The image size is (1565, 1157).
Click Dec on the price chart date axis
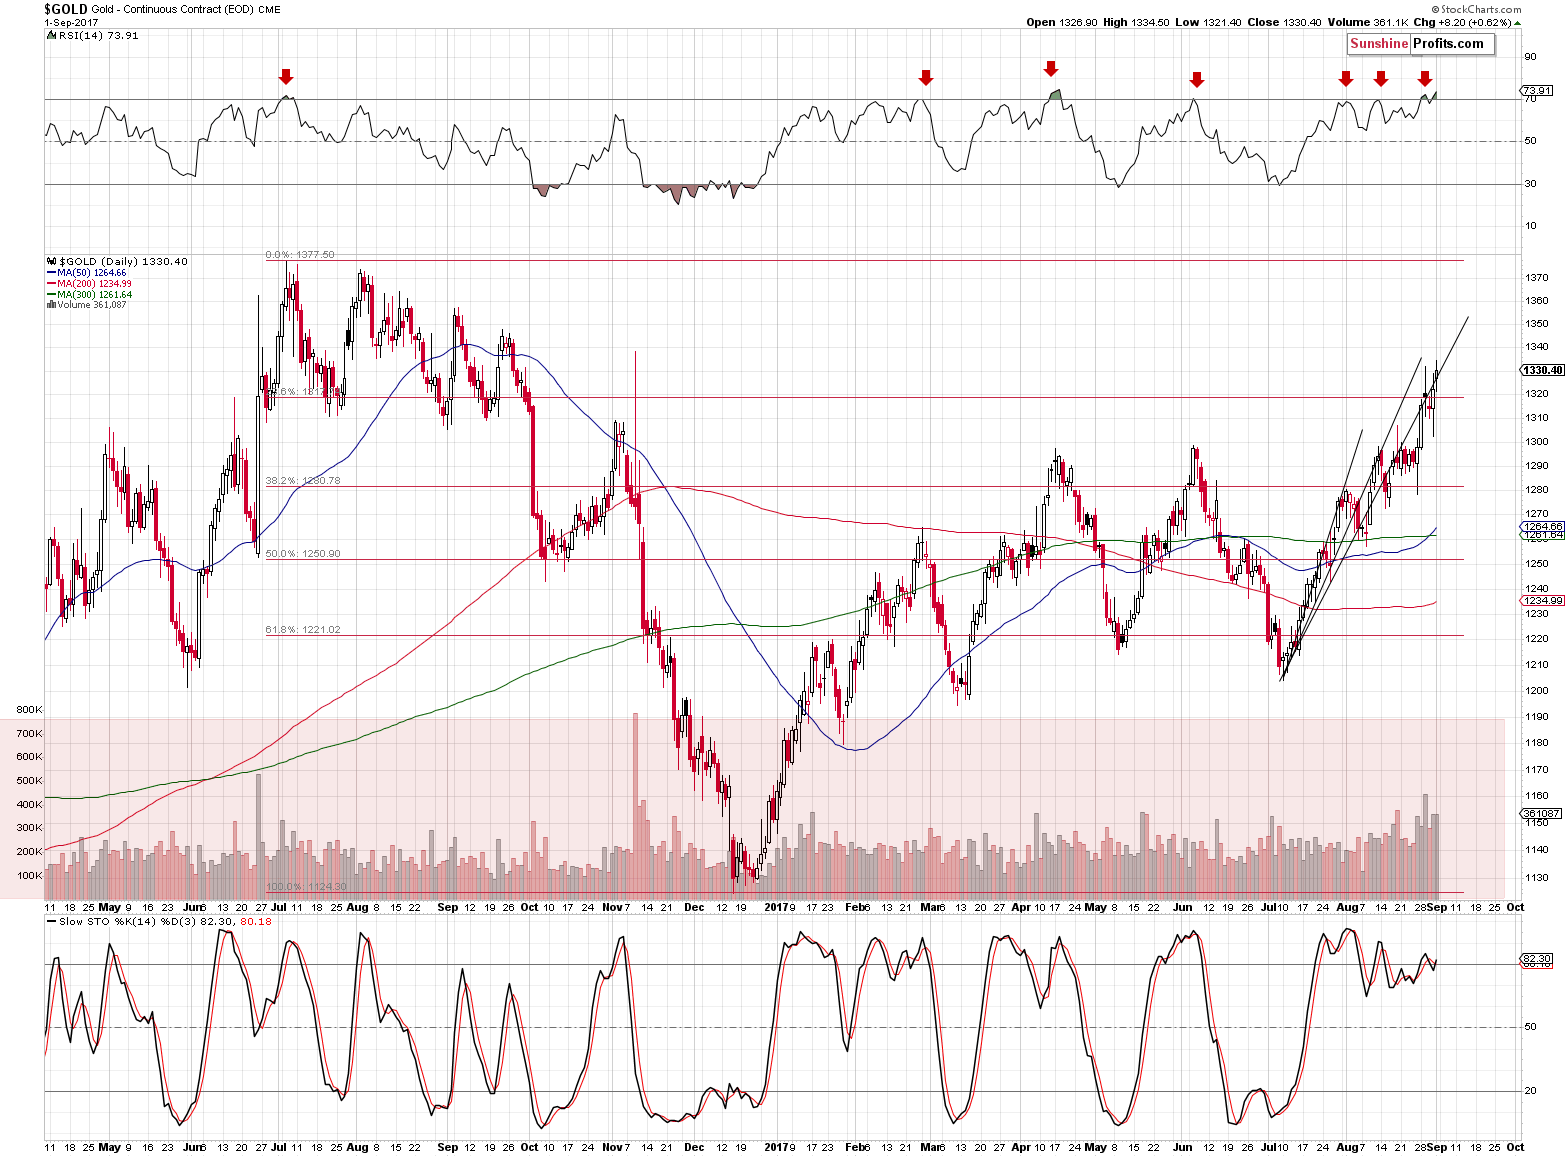[694, 907]
